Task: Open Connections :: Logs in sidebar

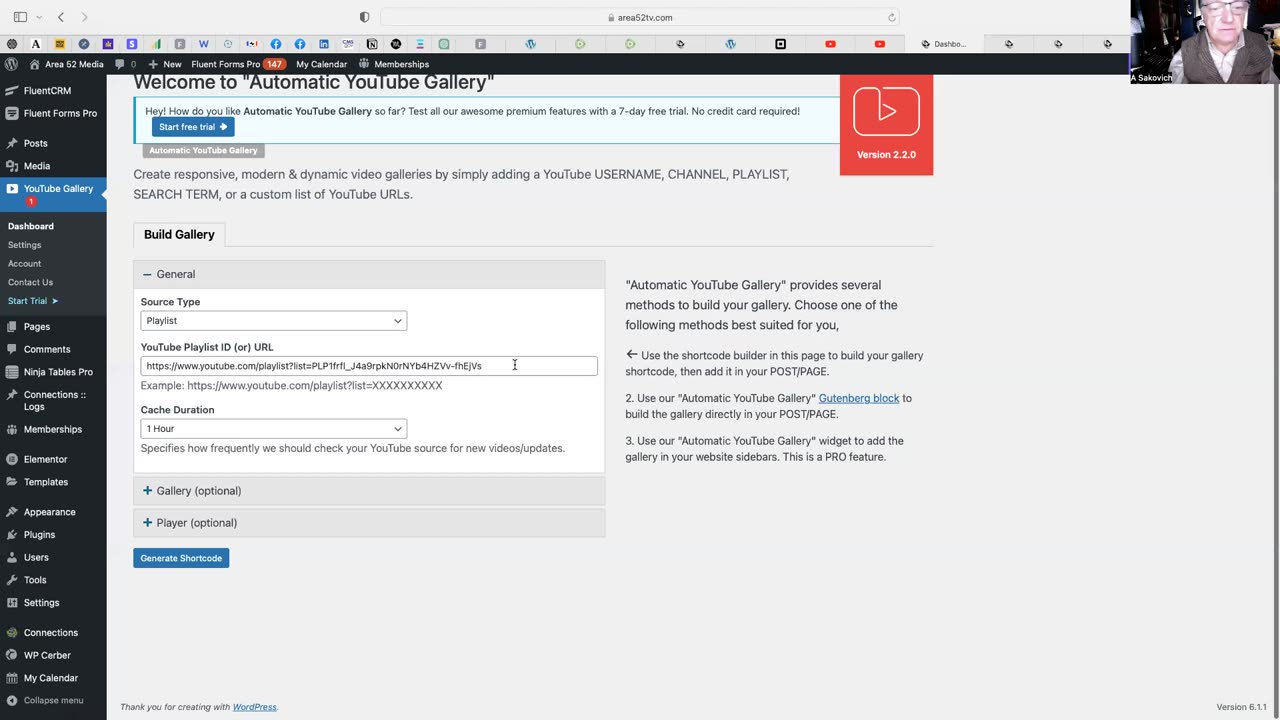Action: [53, 400]
